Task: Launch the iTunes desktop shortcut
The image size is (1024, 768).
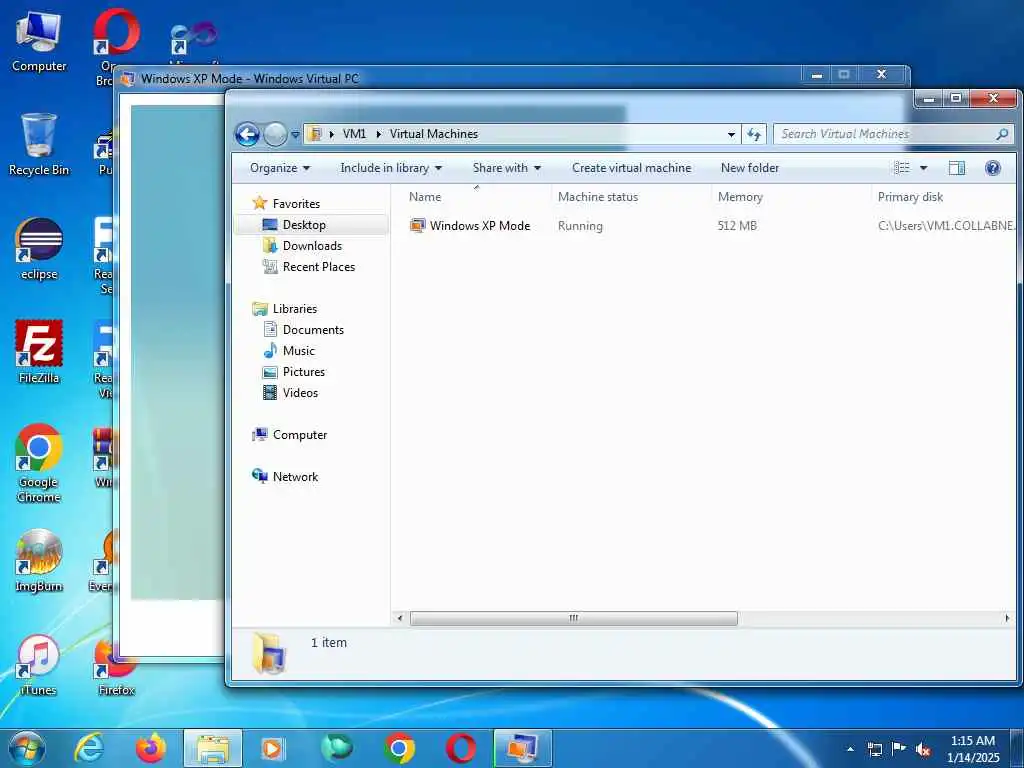Action: click(39, 665)
